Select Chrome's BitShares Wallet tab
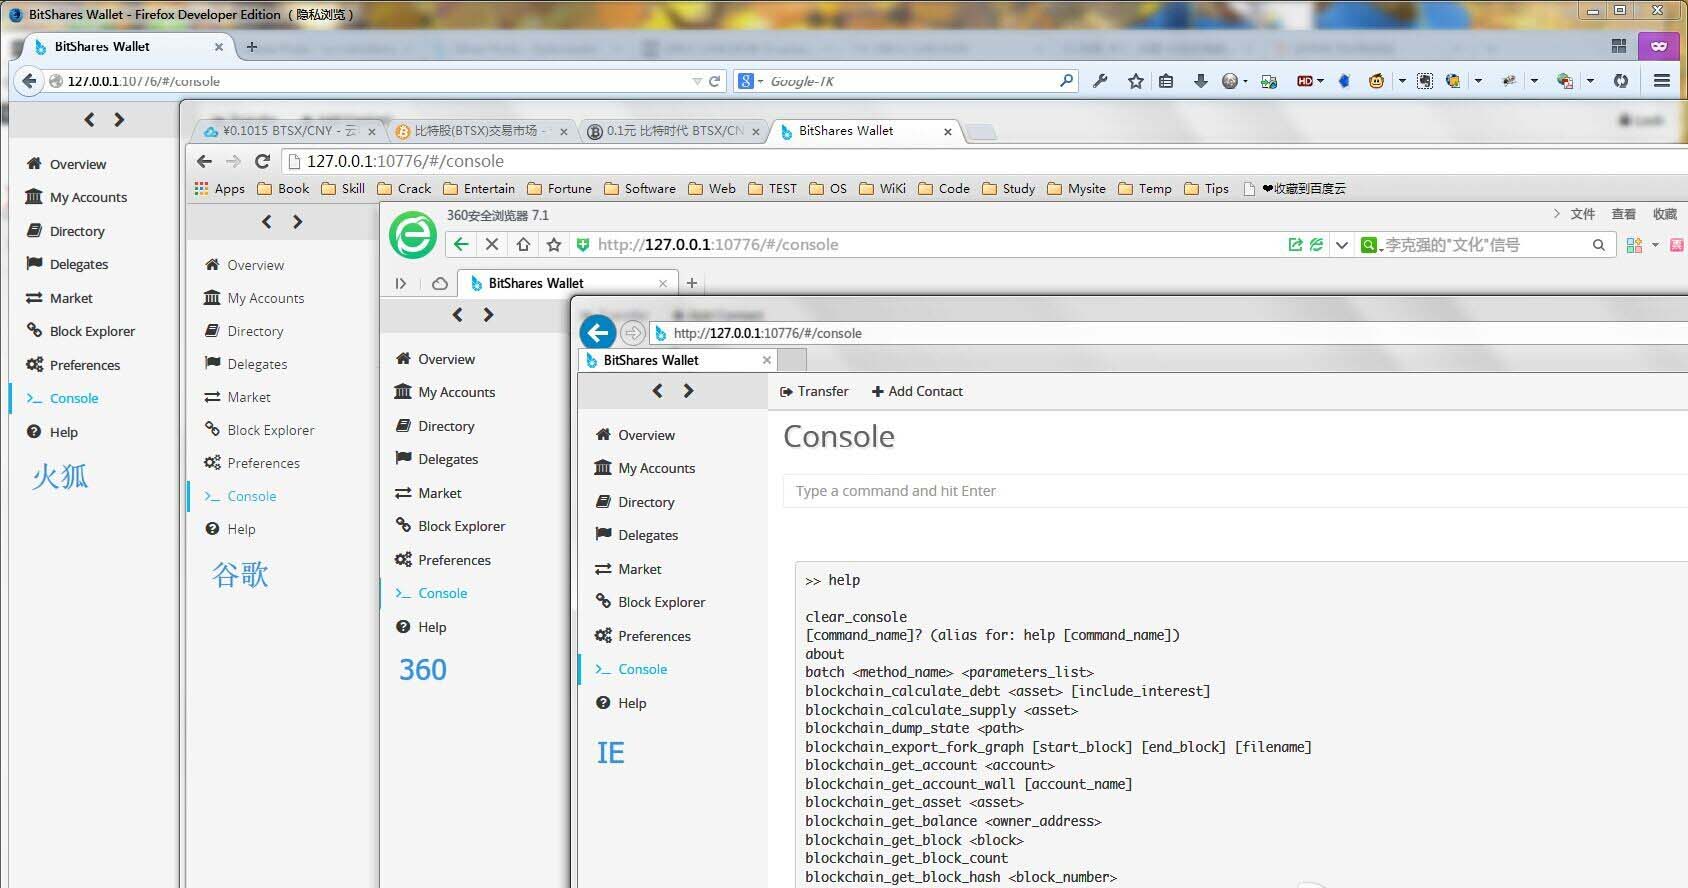Screen dimensions: 1688x888 [866, 131]
